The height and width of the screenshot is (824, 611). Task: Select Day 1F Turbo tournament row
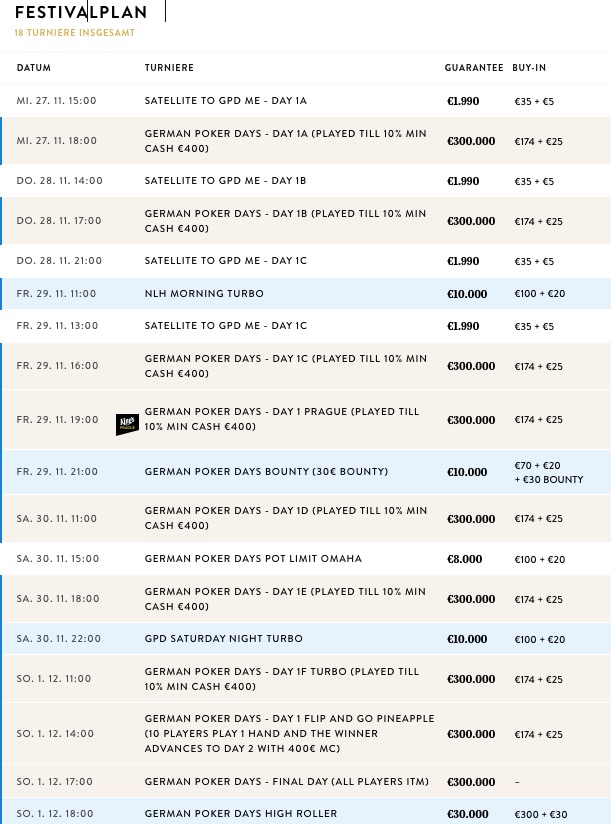pyautogui.click(x=305, y=678)
